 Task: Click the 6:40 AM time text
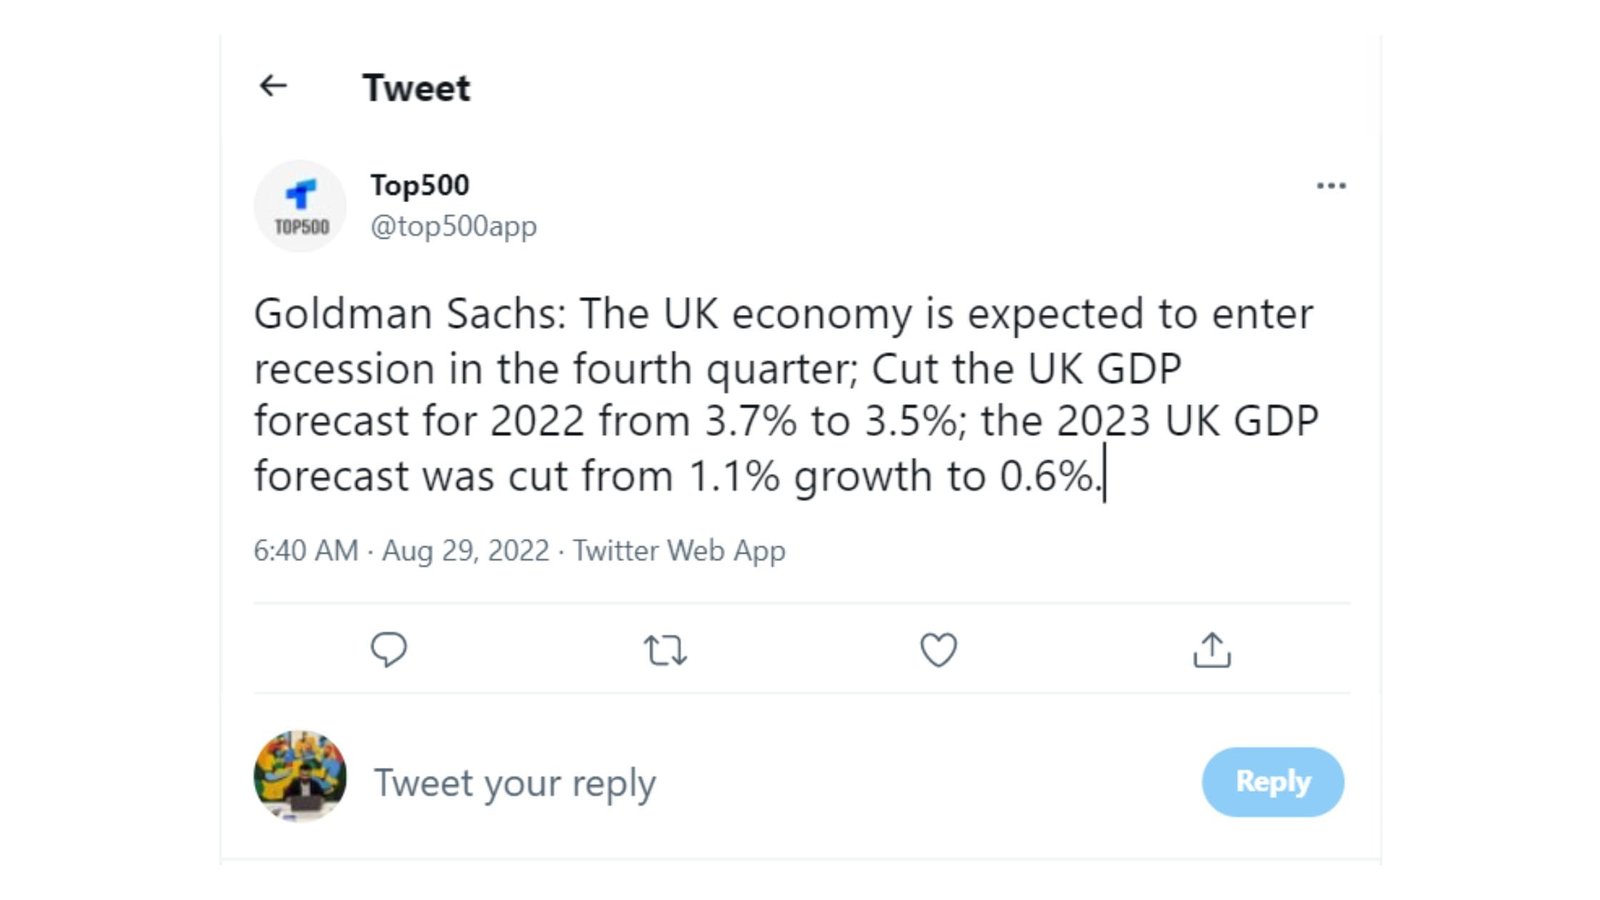[x=305, y=551]
